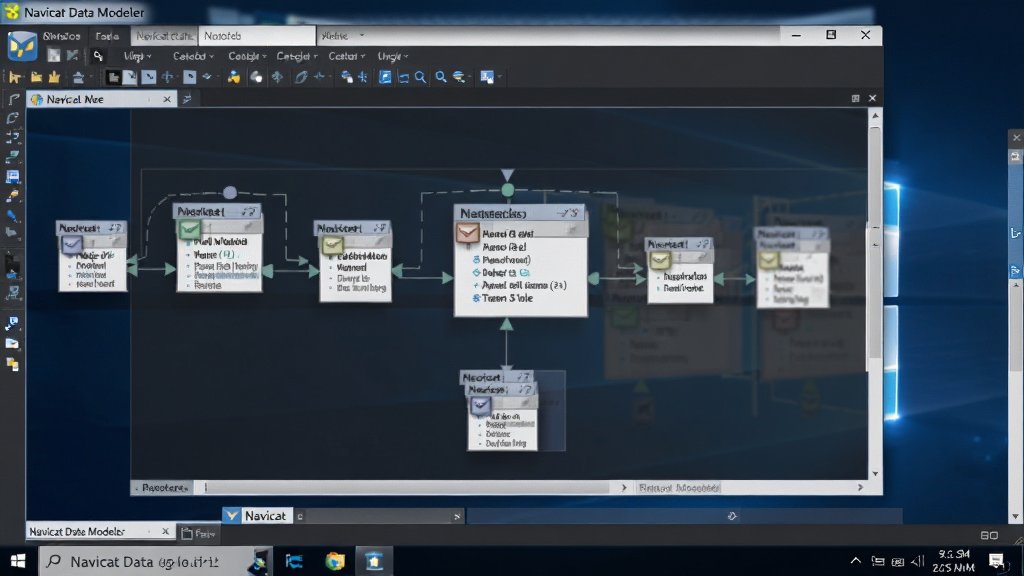Open the dropdown arrow beside the screen image icon
The width and height of the screenshot is (1024, 576).
click(500, 77)
